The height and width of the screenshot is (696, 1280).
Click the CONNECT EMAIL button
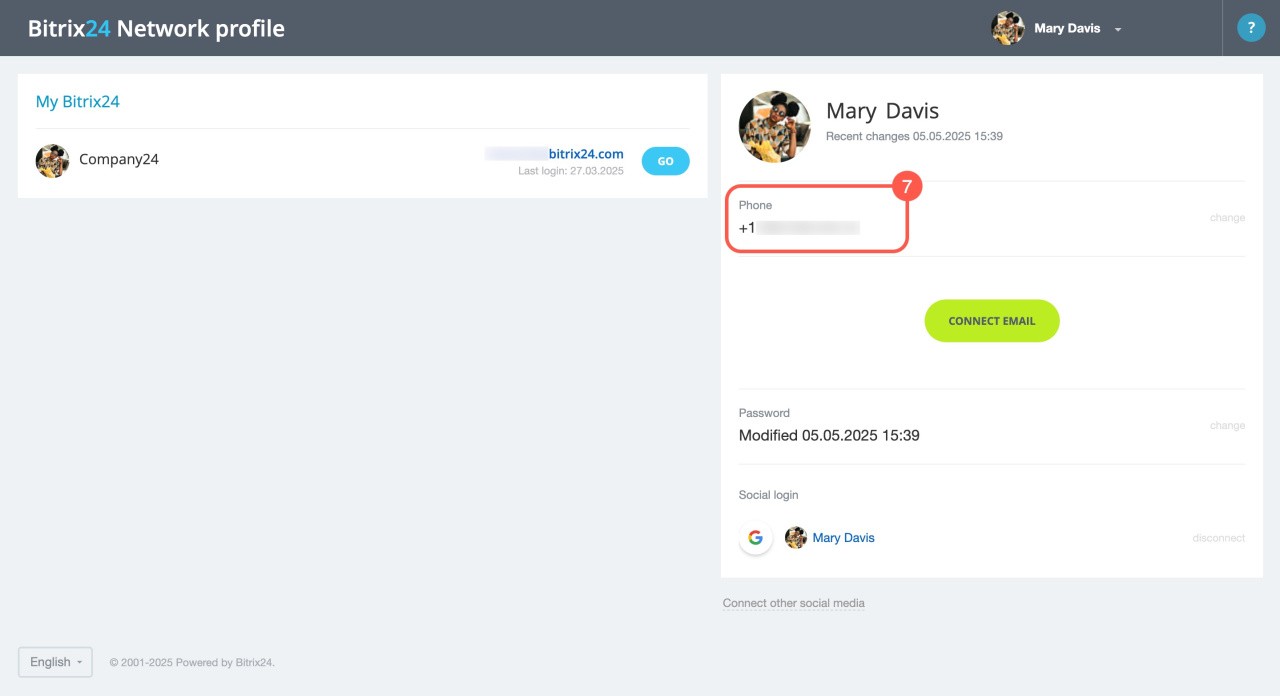click(x=991, y=321)
